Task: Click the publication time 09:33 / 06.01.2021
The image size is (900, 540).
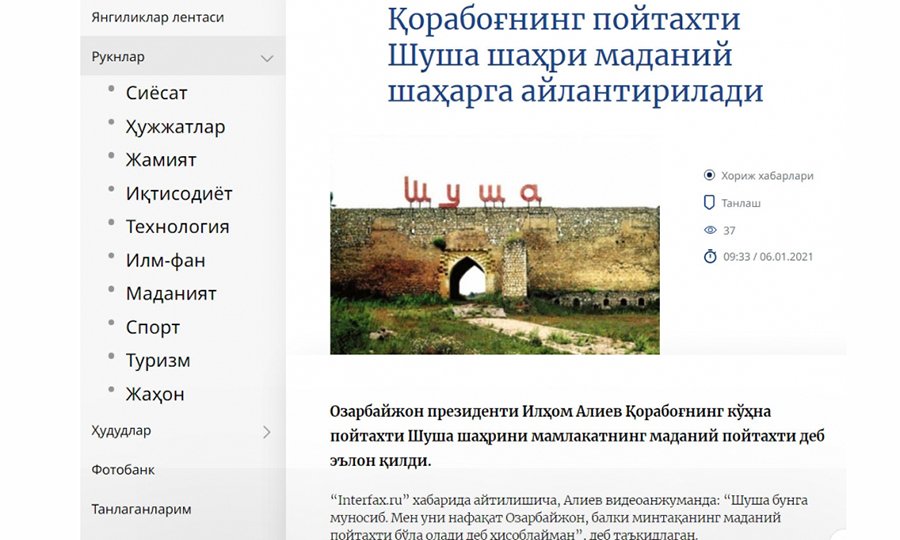Action: (x=768, y=257)
